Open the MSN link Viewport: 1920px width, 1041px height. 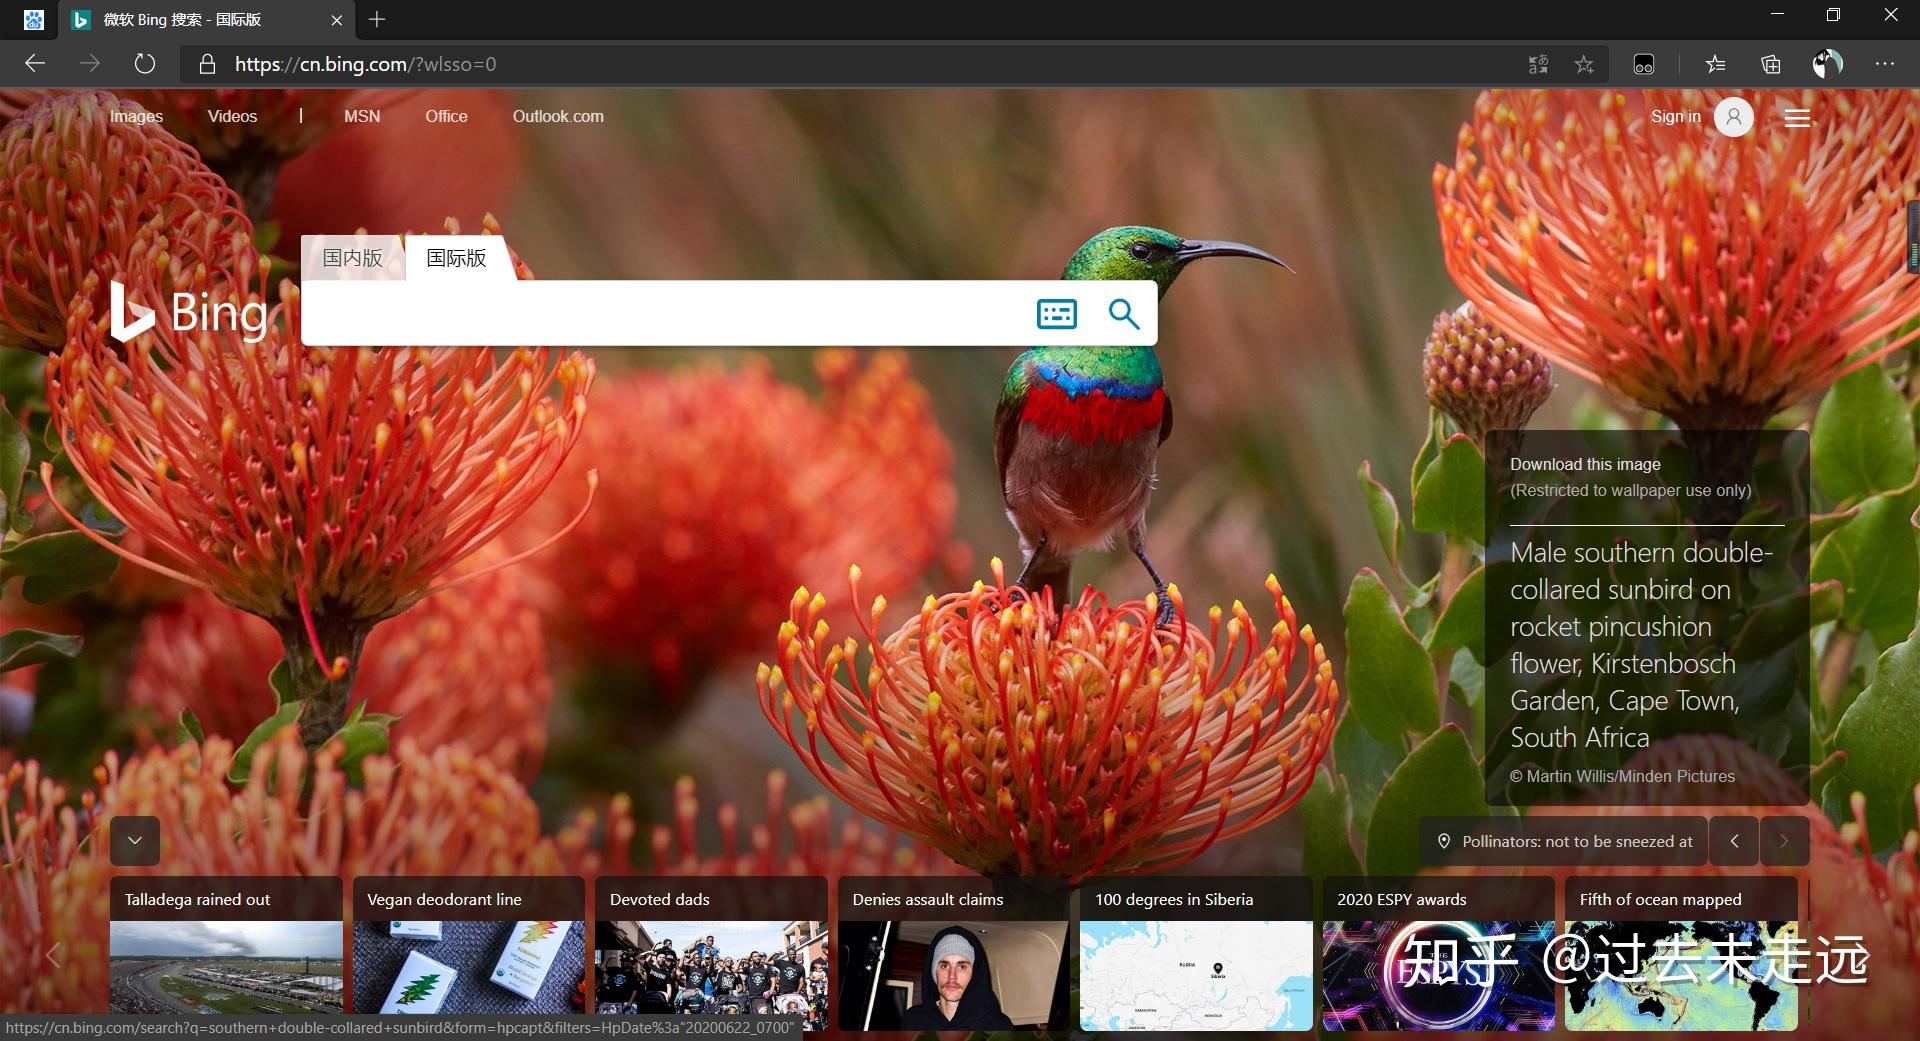pyautogui.click(x=362, y=116)
